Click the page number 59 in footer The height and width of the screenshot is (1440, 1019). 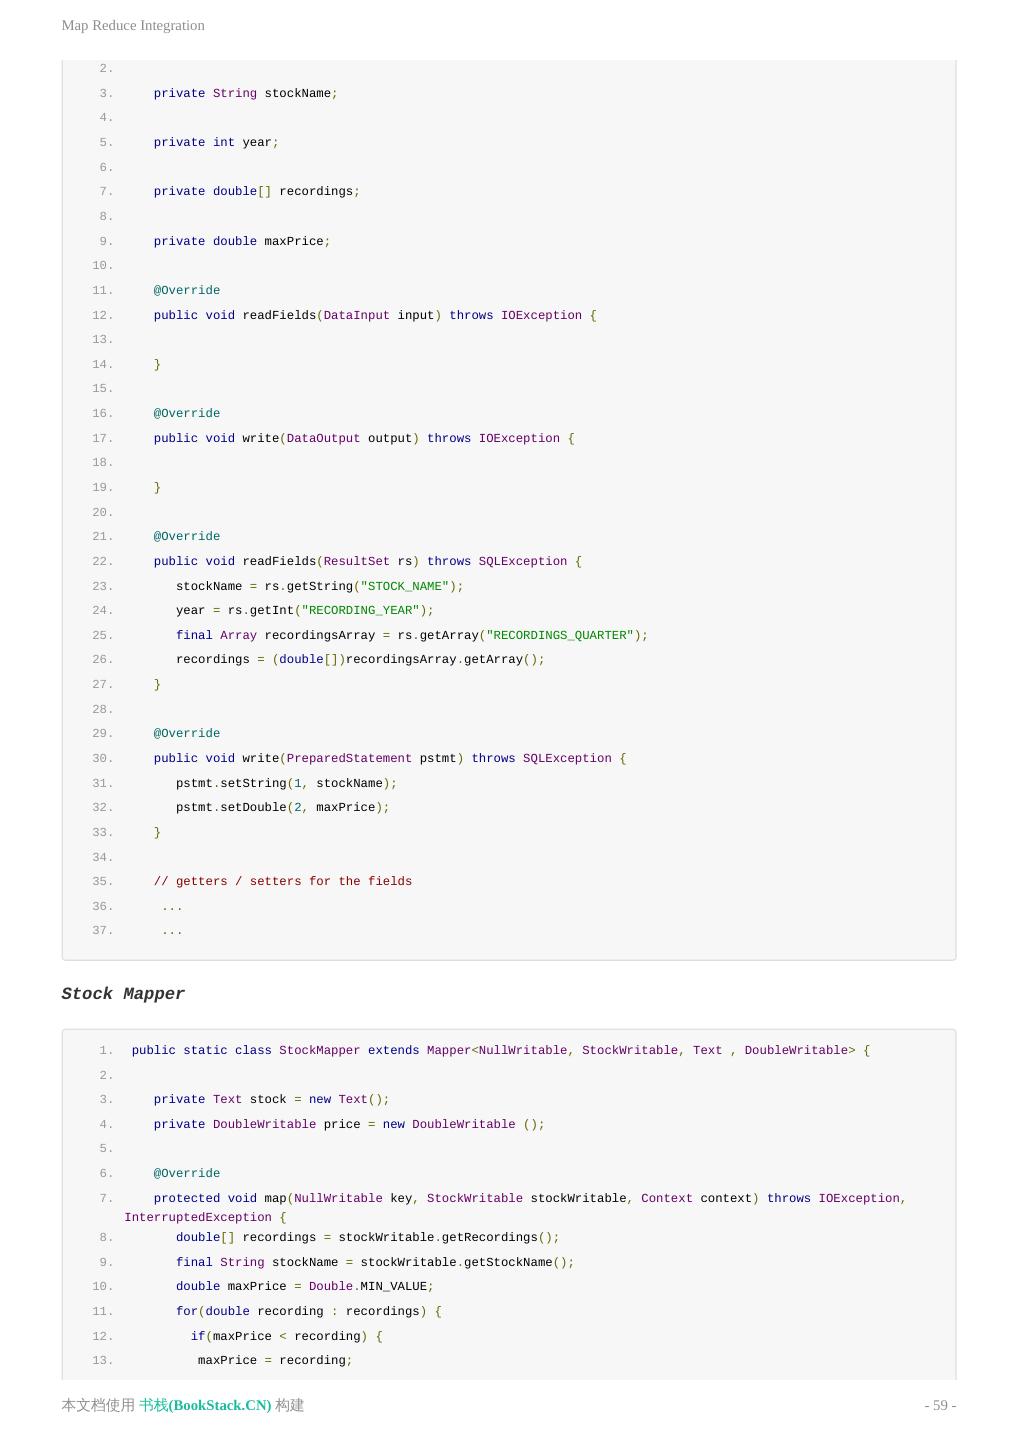(940, 1405)
